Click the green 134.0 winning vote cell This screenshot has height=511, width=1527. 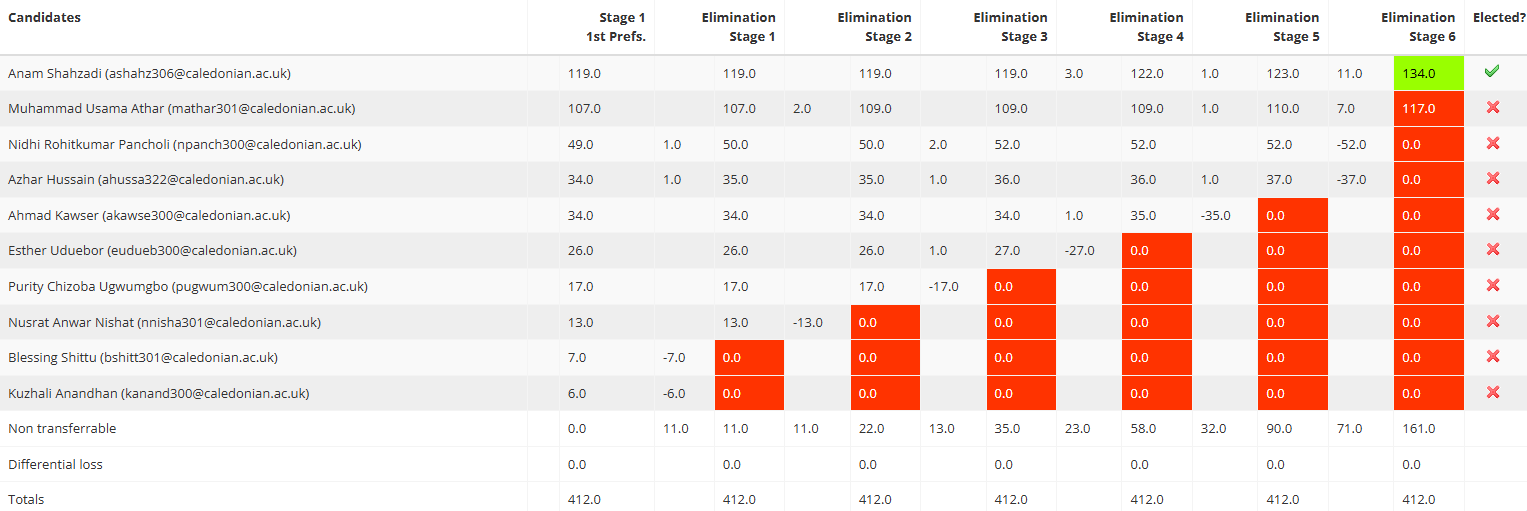click(x=1428, y=73)
